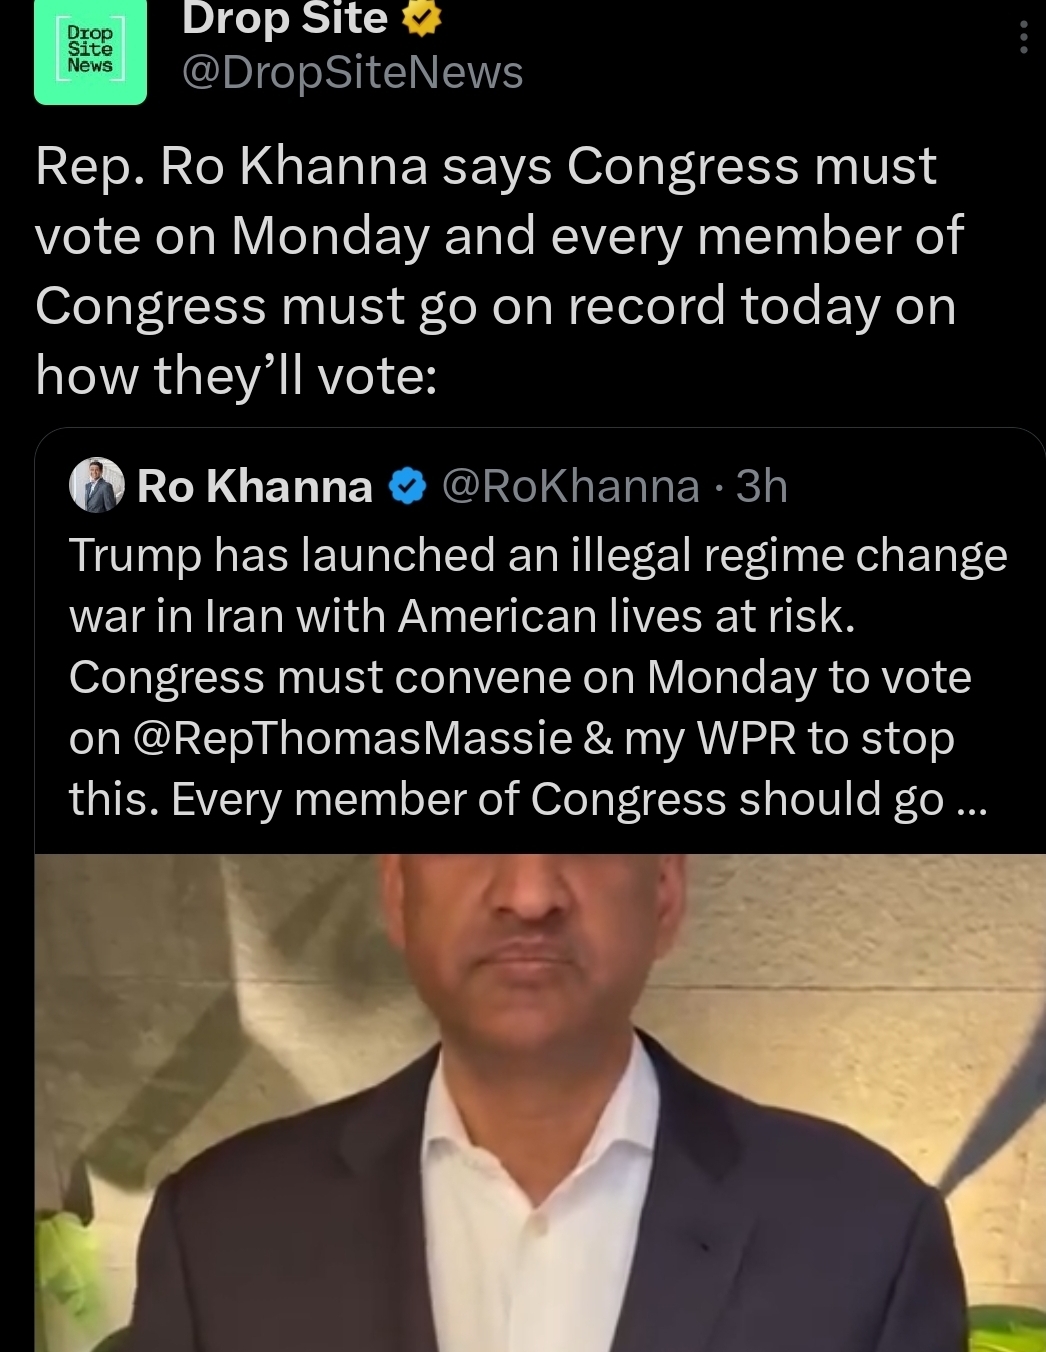
Task: Click blue verified checkmark beside Ro Khanna
Action: pyautogui.click(x=407, y=486)
